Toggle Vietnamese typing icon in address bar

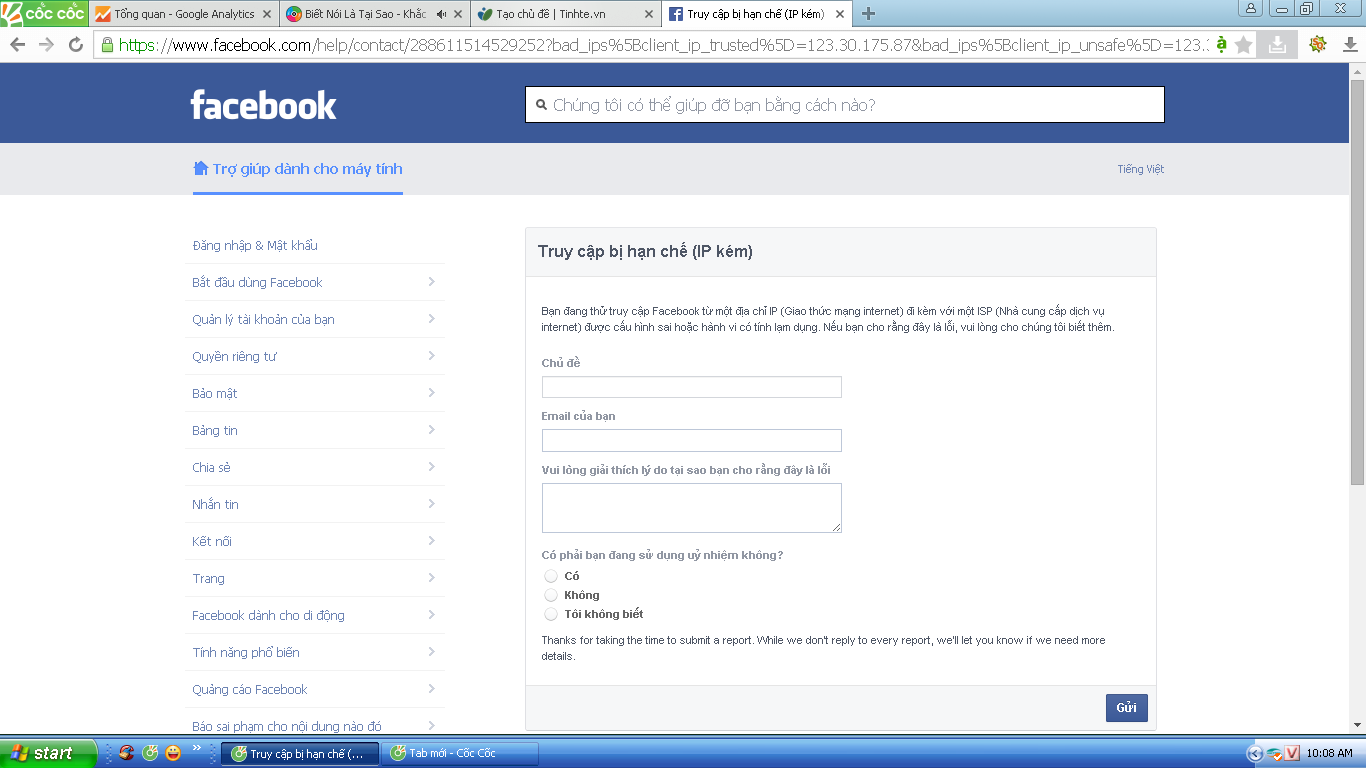click(1221, 45)
